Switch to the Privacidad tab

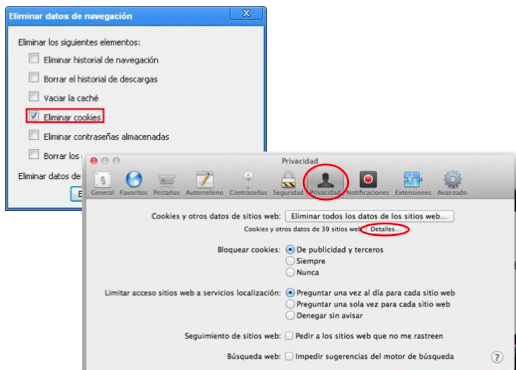(325, 183)
